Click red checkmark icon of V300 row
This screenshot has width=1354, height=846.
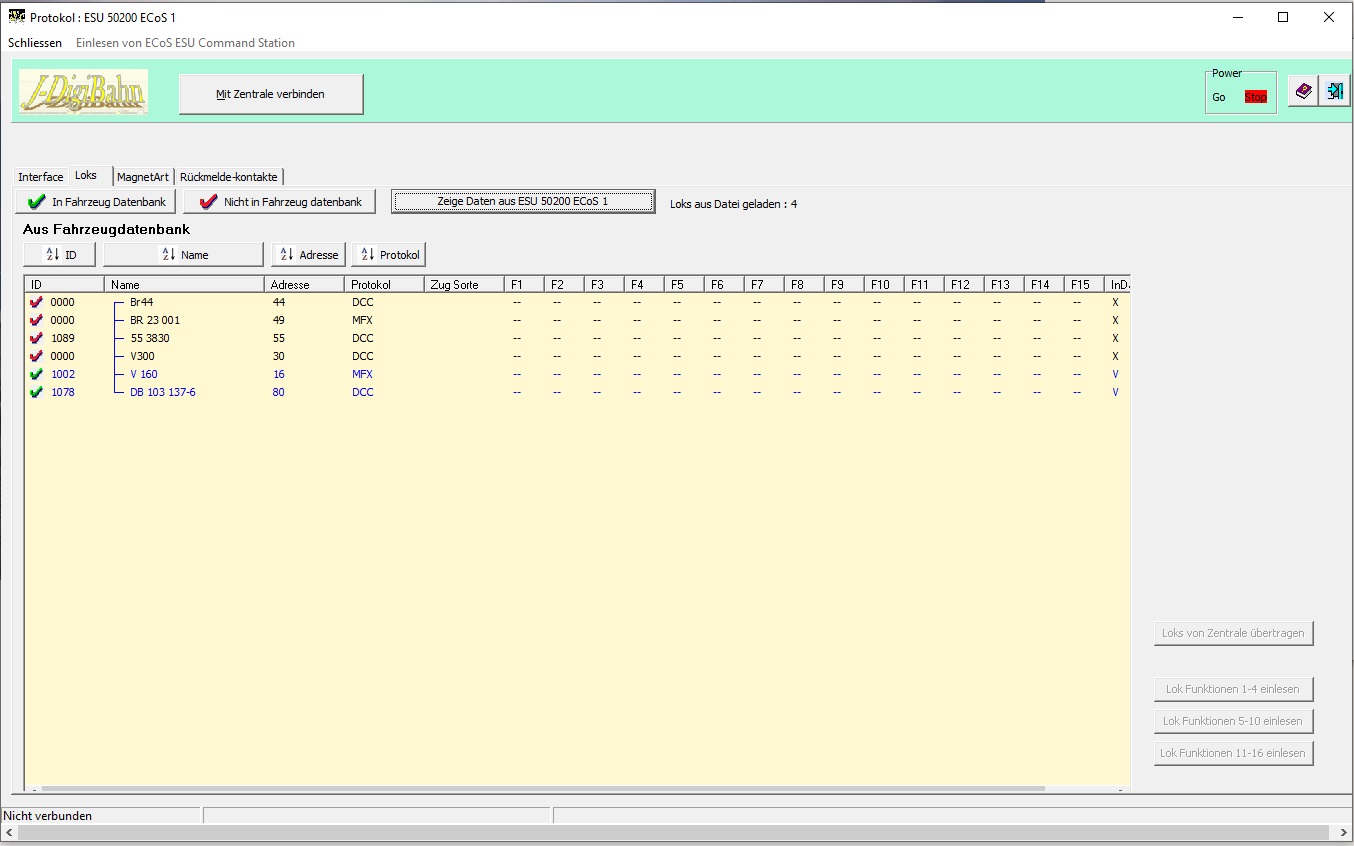pos(37,356)
